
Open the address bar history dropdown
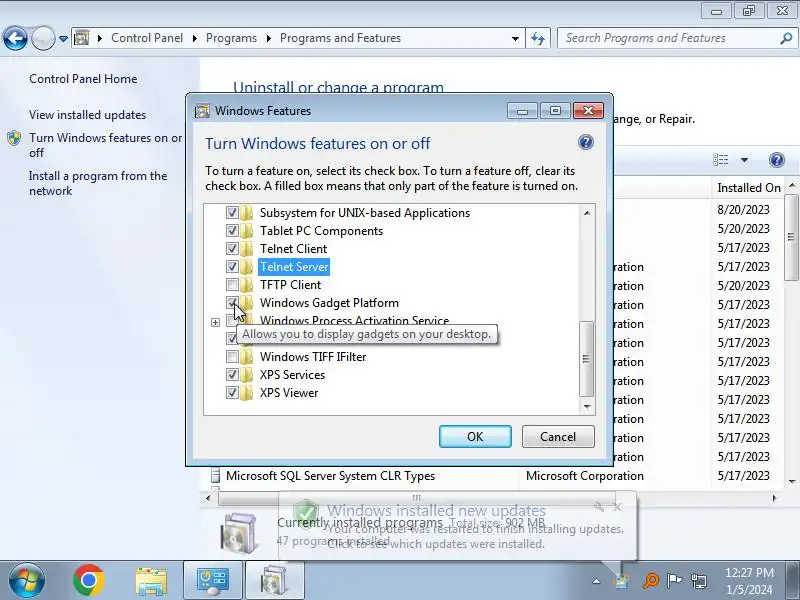tap(515, 39)
